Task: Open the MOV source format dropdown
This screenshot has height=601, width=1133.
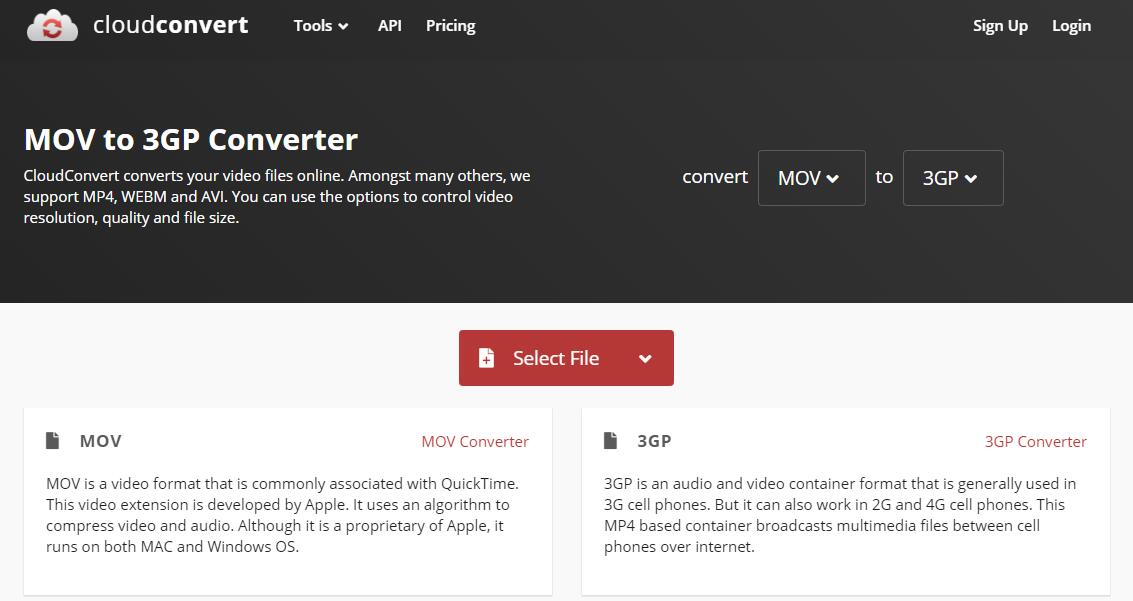Action: [x=811, y=178]
